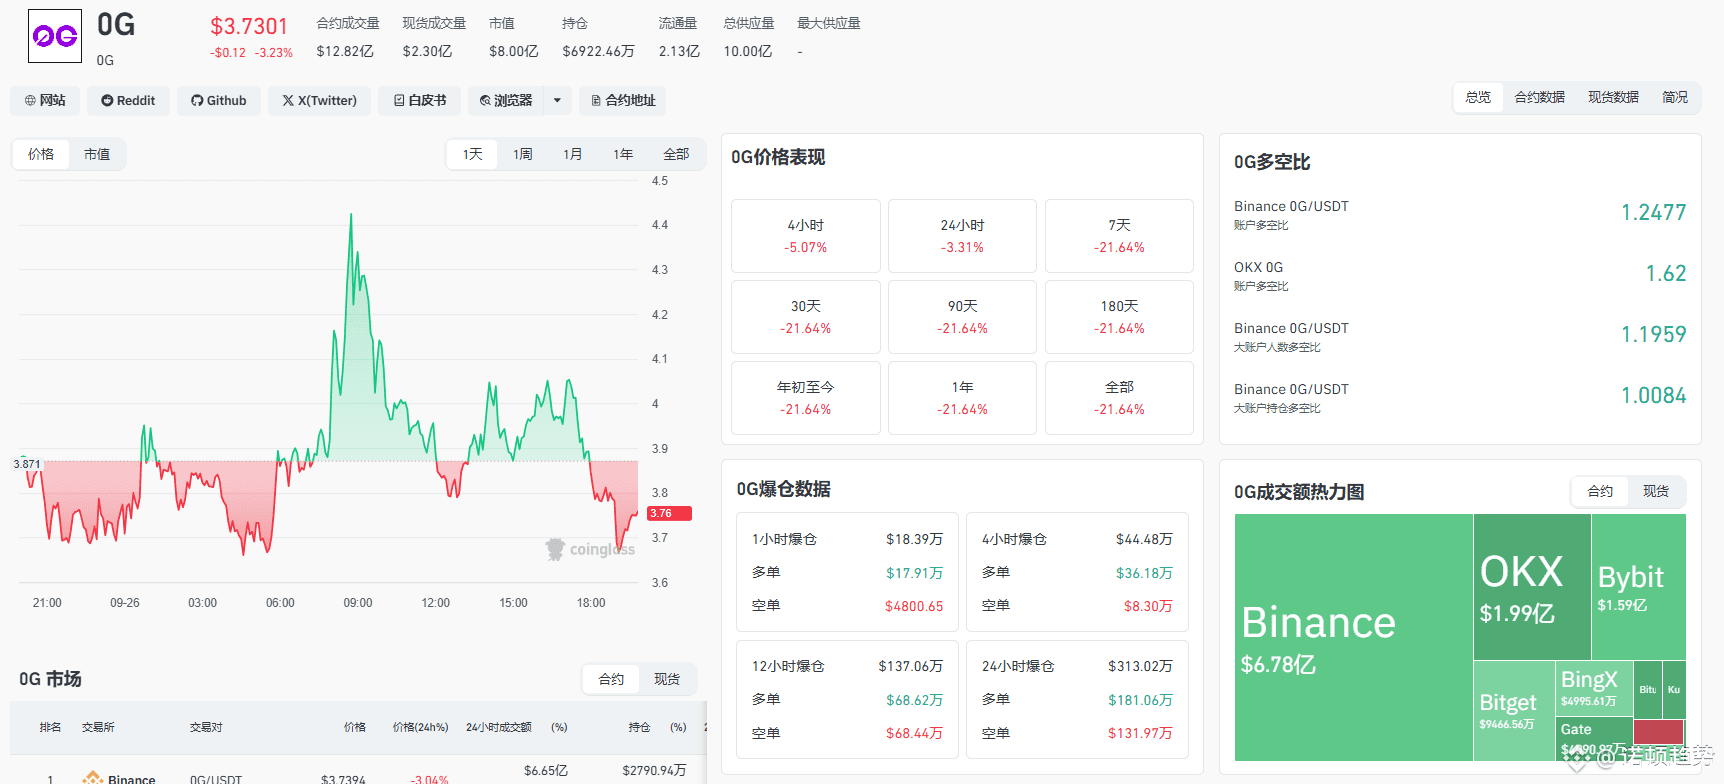Viewport: 1724px width, 784px height.
Task: Click the Binance block in heatmap
Action: click(1354, 638)
